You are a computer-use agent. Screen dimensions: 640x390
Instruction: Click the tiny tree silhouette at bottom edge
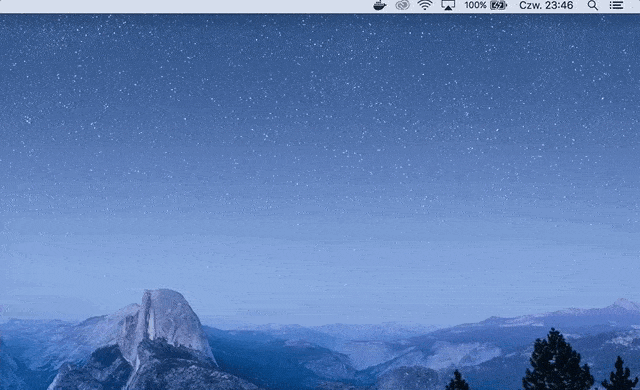coord(457,380)
